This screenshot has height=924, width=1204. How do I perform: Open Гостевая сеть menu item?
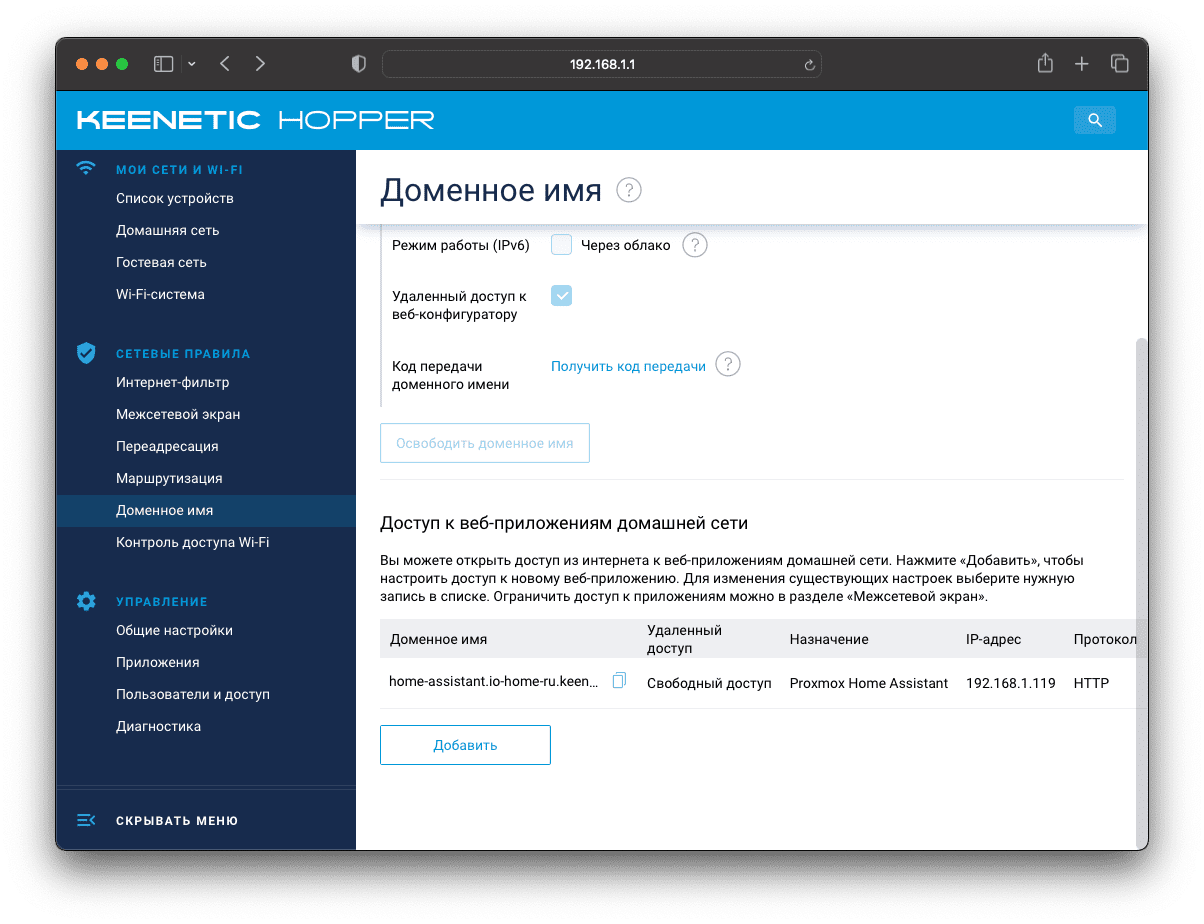(x=161, y=262)
